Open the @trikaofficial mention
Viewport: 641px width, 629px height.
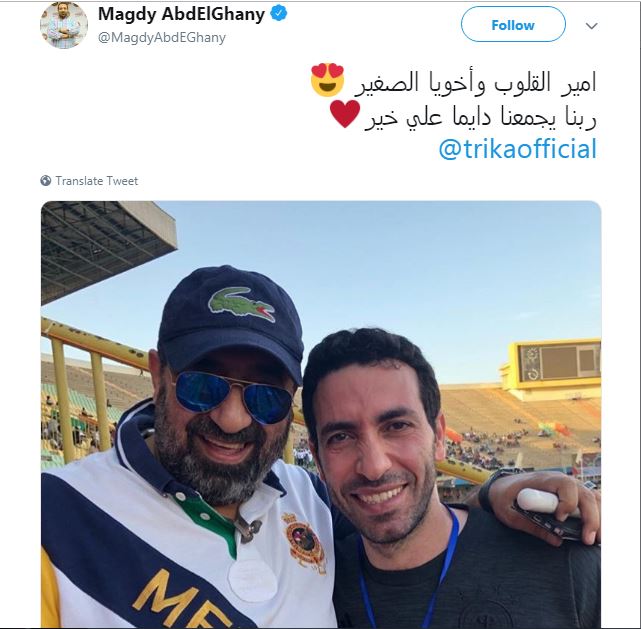[518, 149]
